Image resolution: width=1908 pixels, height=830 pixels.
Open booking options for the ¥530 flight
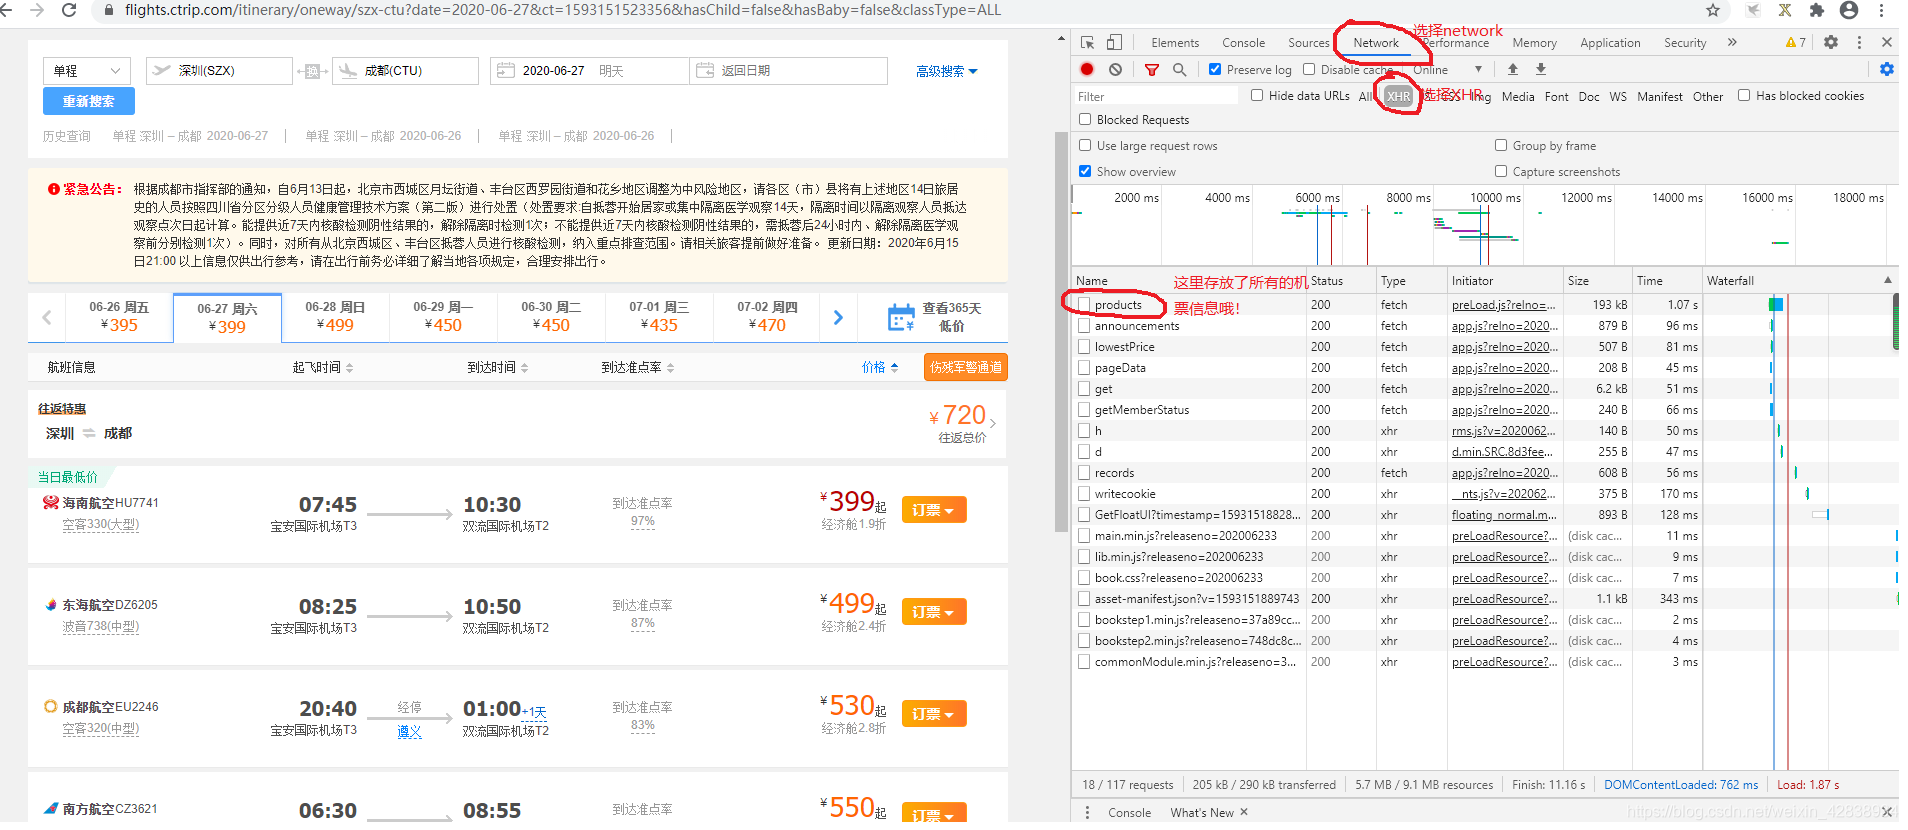(x=934, y=714)
